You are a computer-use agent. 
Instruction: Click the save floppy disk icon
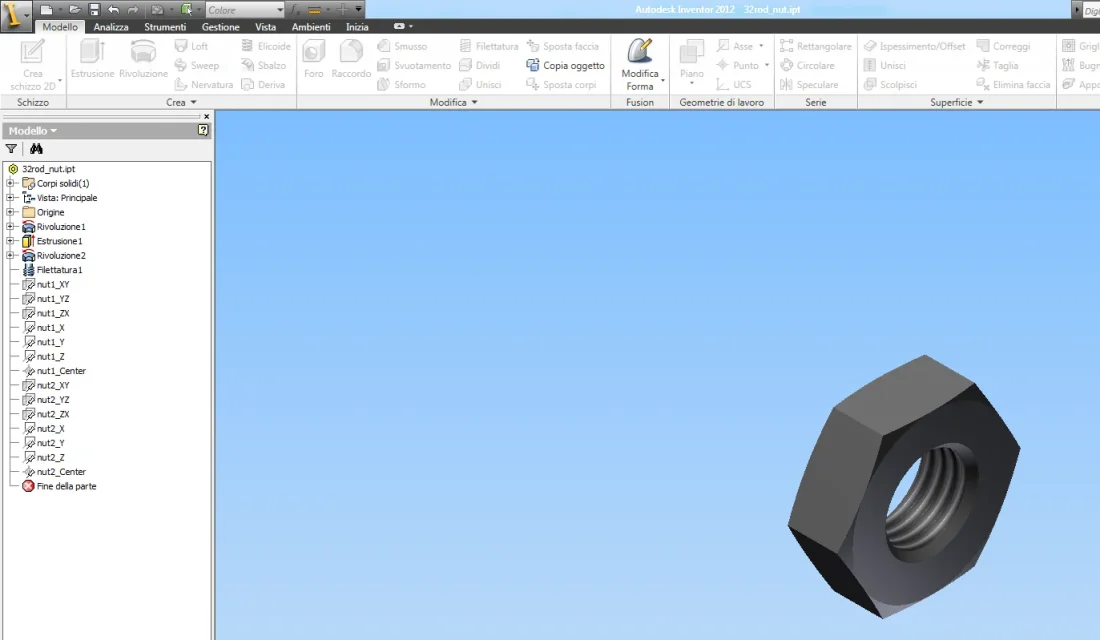[x=94, y=10]
